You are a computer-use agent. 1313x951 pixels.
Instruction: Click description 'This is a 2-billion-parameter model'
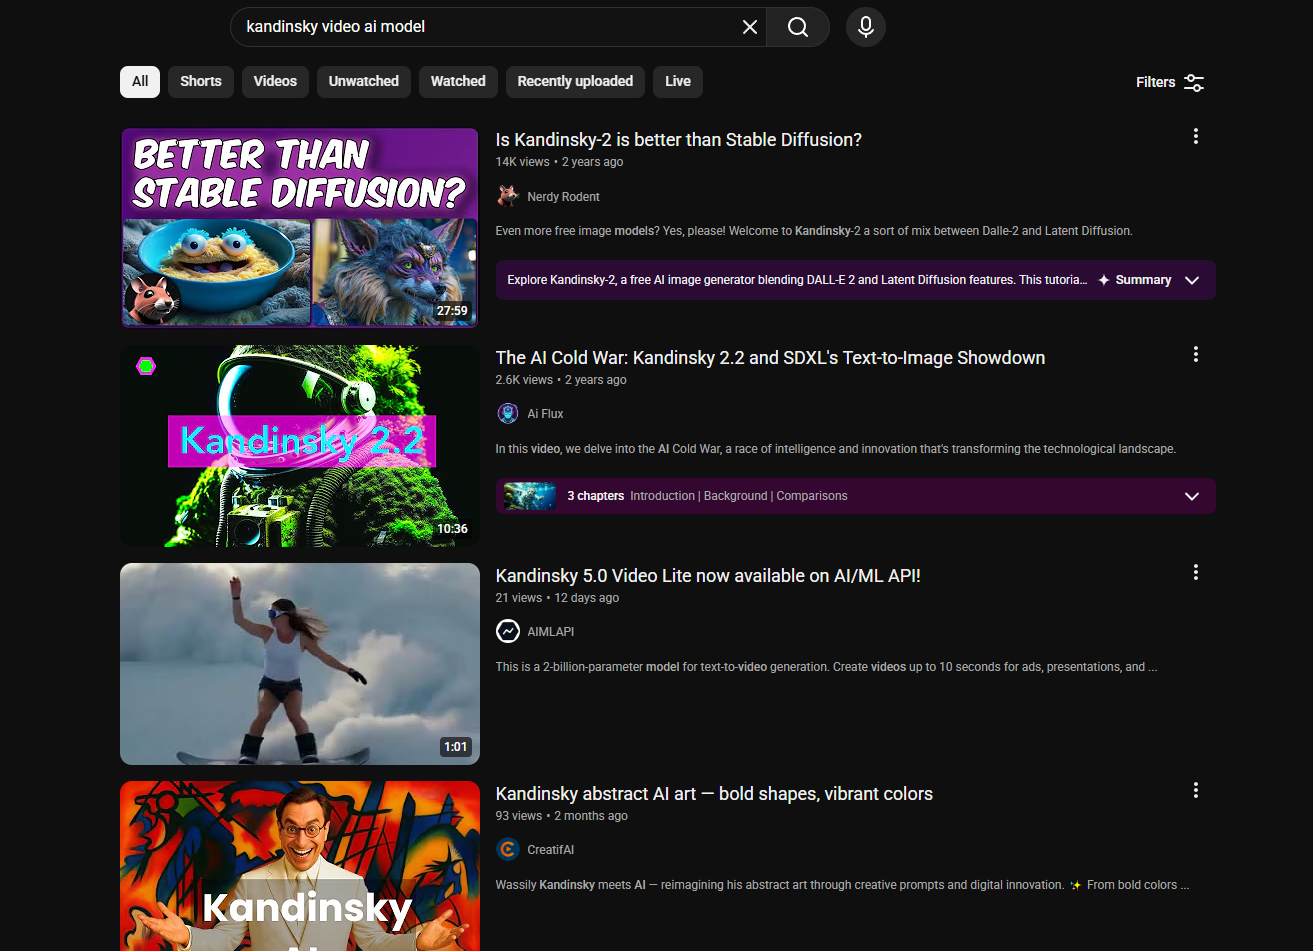pos(826,667)
